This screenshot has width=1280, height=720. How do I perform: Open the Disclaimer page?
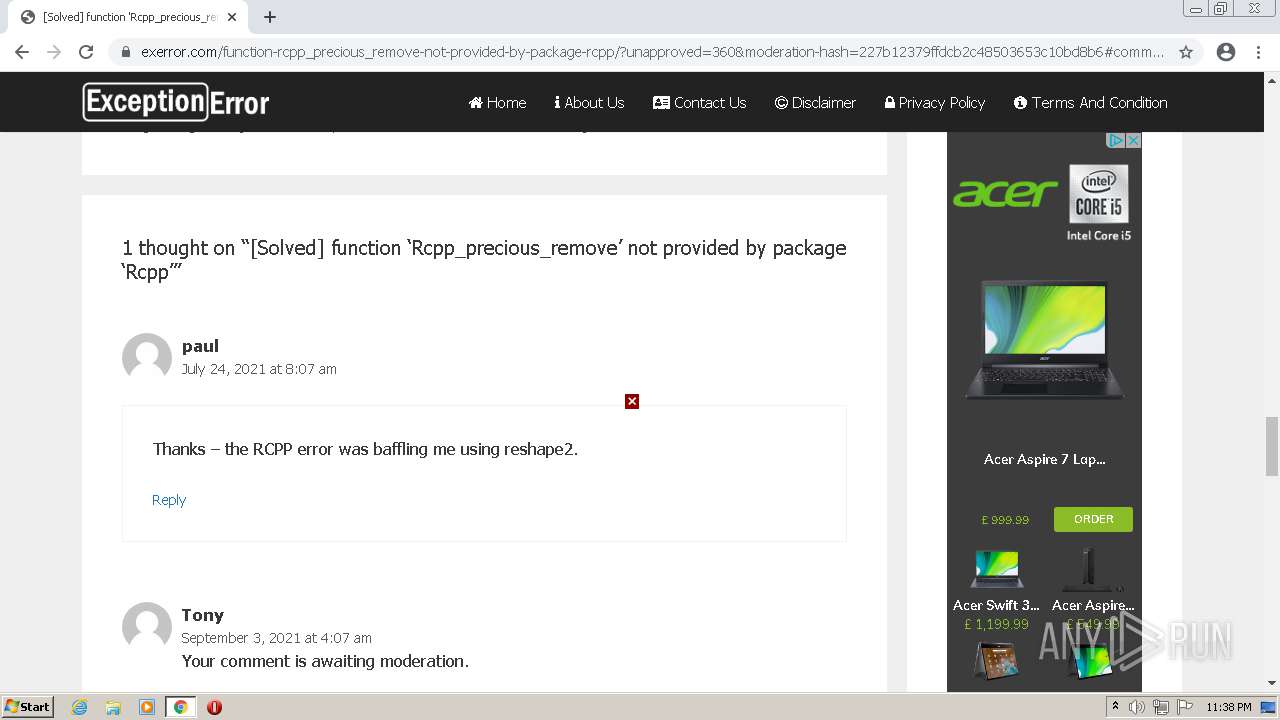(x=815, y=102)
